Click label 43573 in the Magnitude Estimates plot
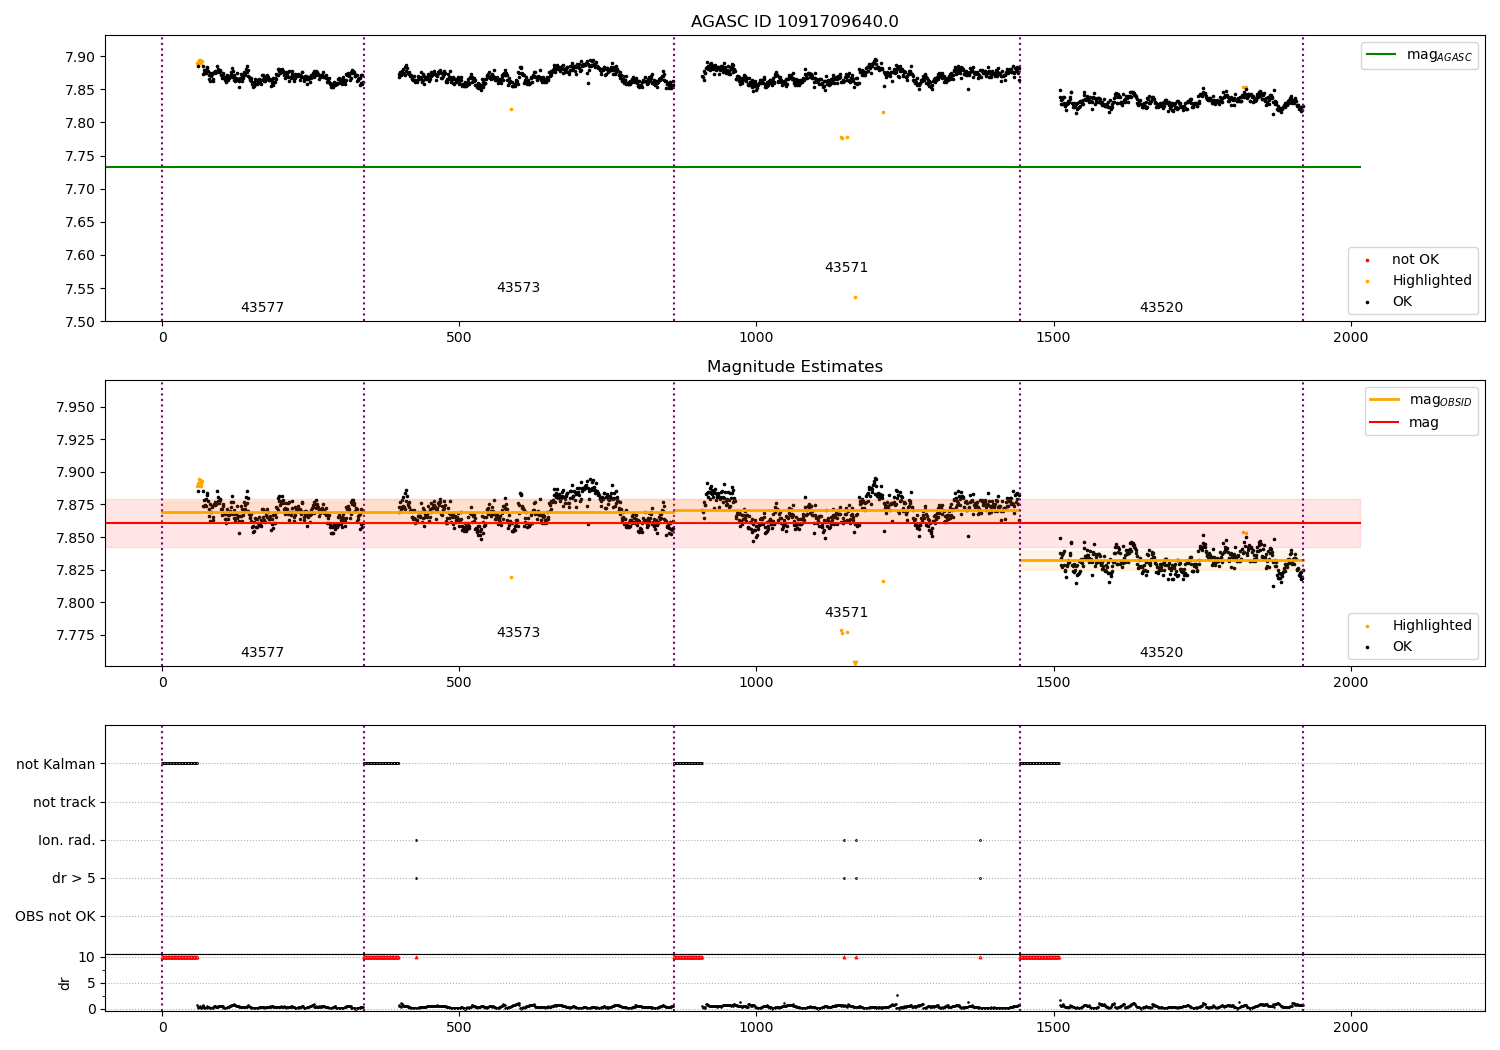 (x=518, y=633)
